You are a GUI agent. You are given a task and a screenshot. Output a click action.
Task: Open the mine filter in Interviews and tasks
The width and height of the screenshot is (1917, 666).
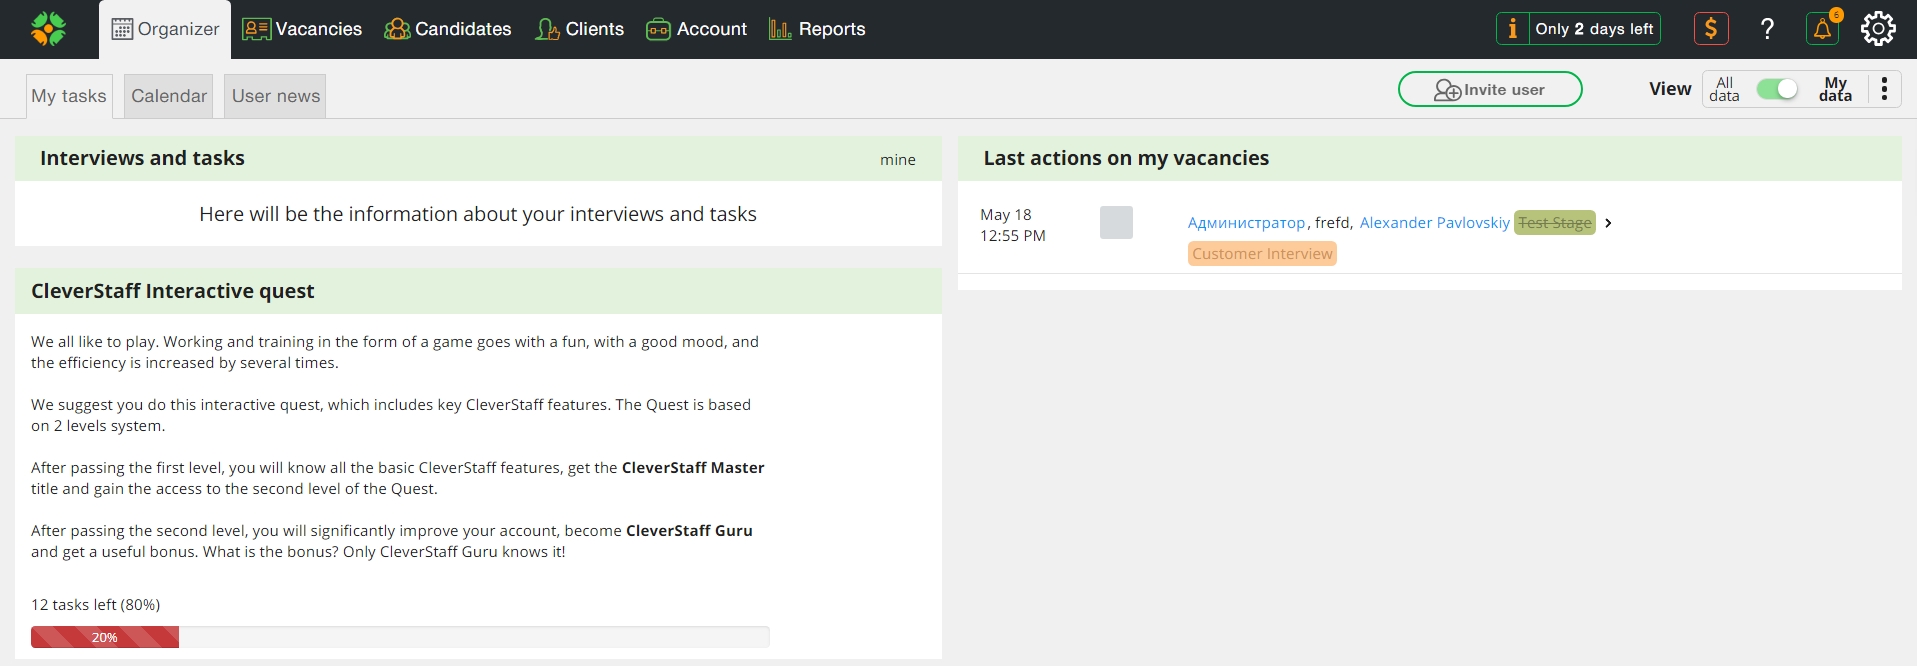[x=897, y=159]
